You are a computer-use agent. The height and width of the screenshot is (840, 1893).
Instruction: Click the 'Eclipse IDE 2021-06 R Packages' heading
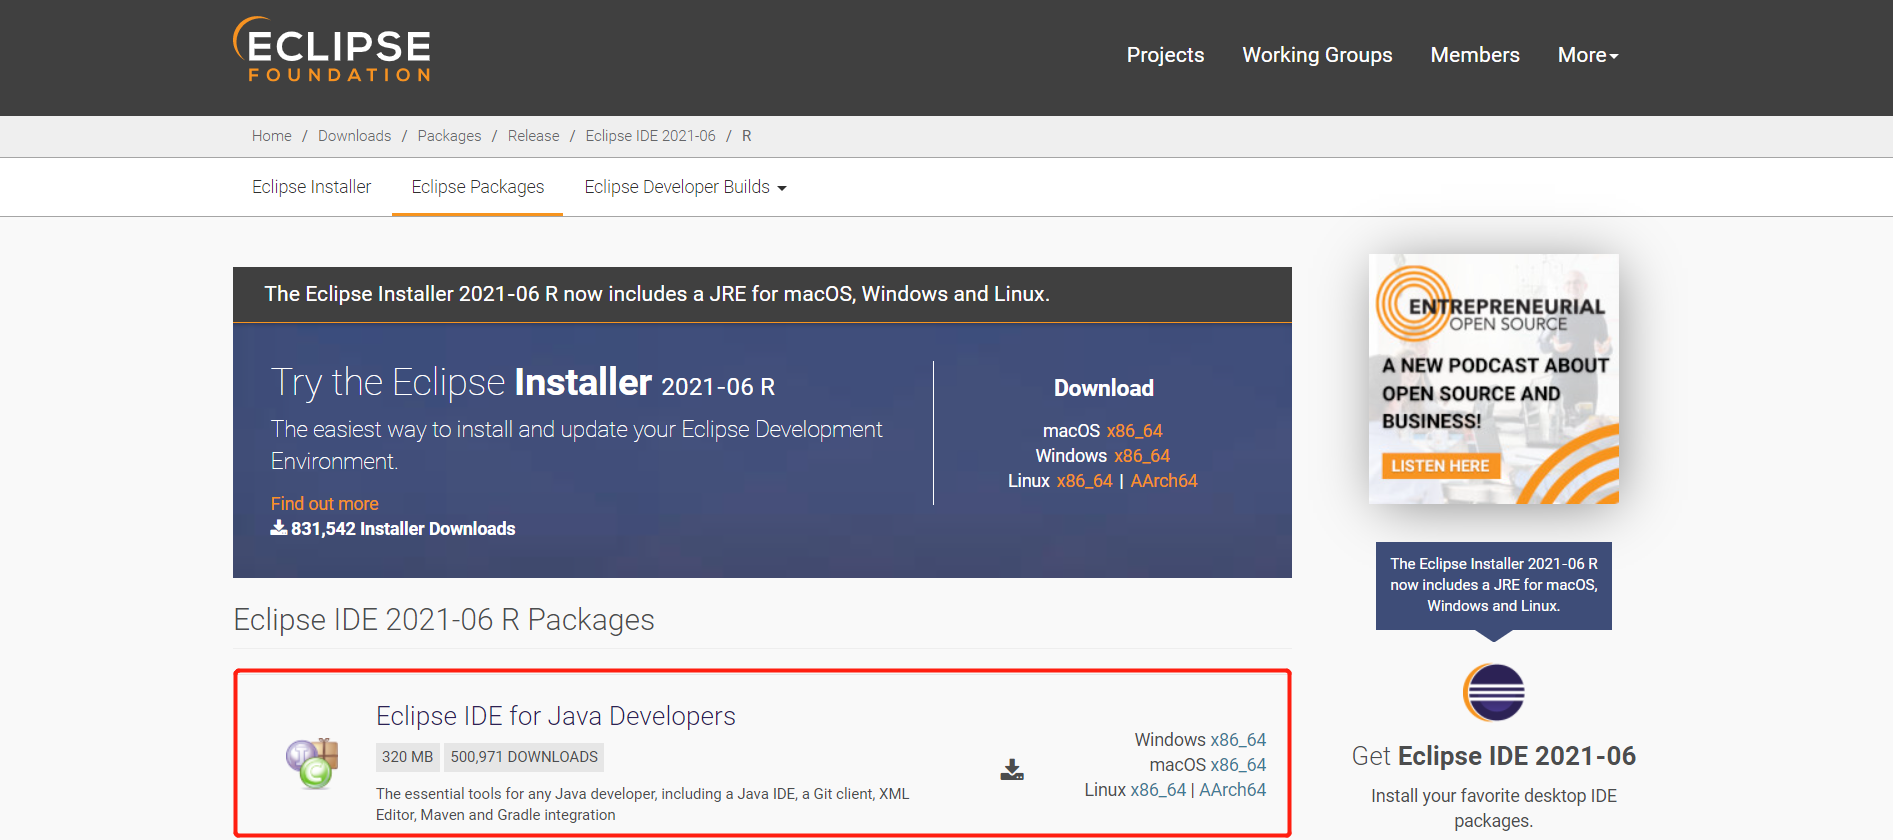point(444,620)
